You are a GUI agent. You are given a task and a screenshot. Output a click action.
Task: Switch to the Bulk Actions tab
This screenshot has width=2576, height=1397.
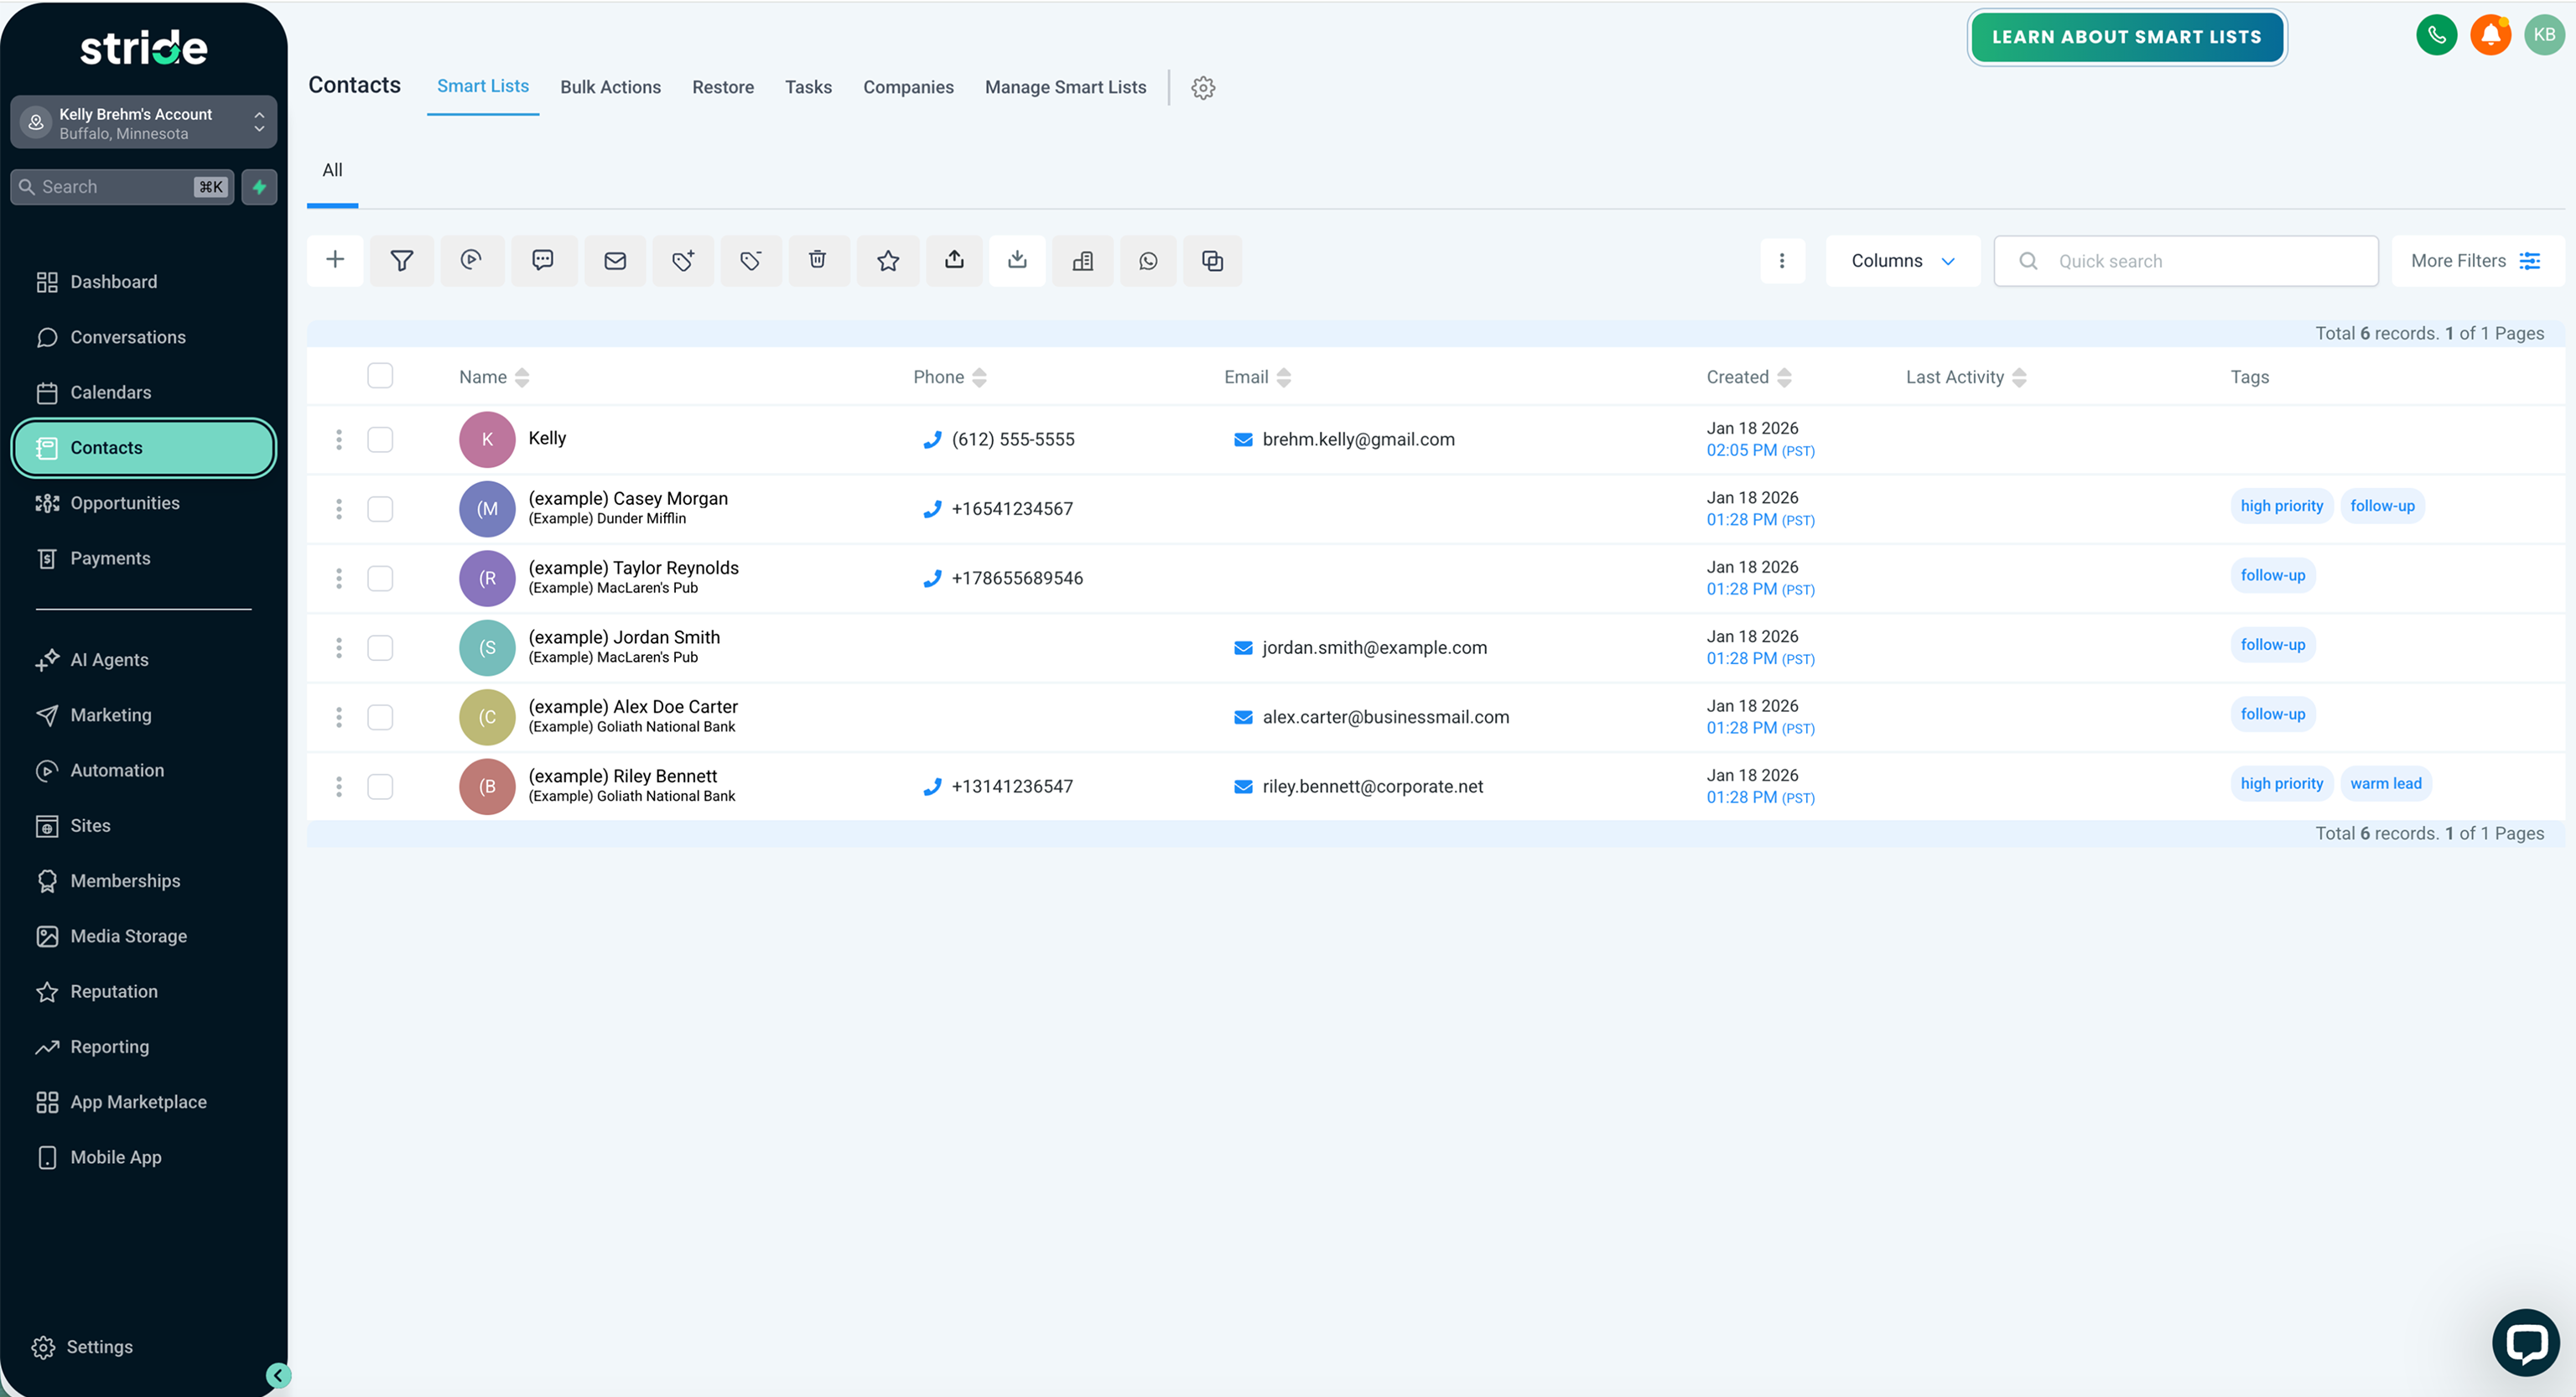610,87
